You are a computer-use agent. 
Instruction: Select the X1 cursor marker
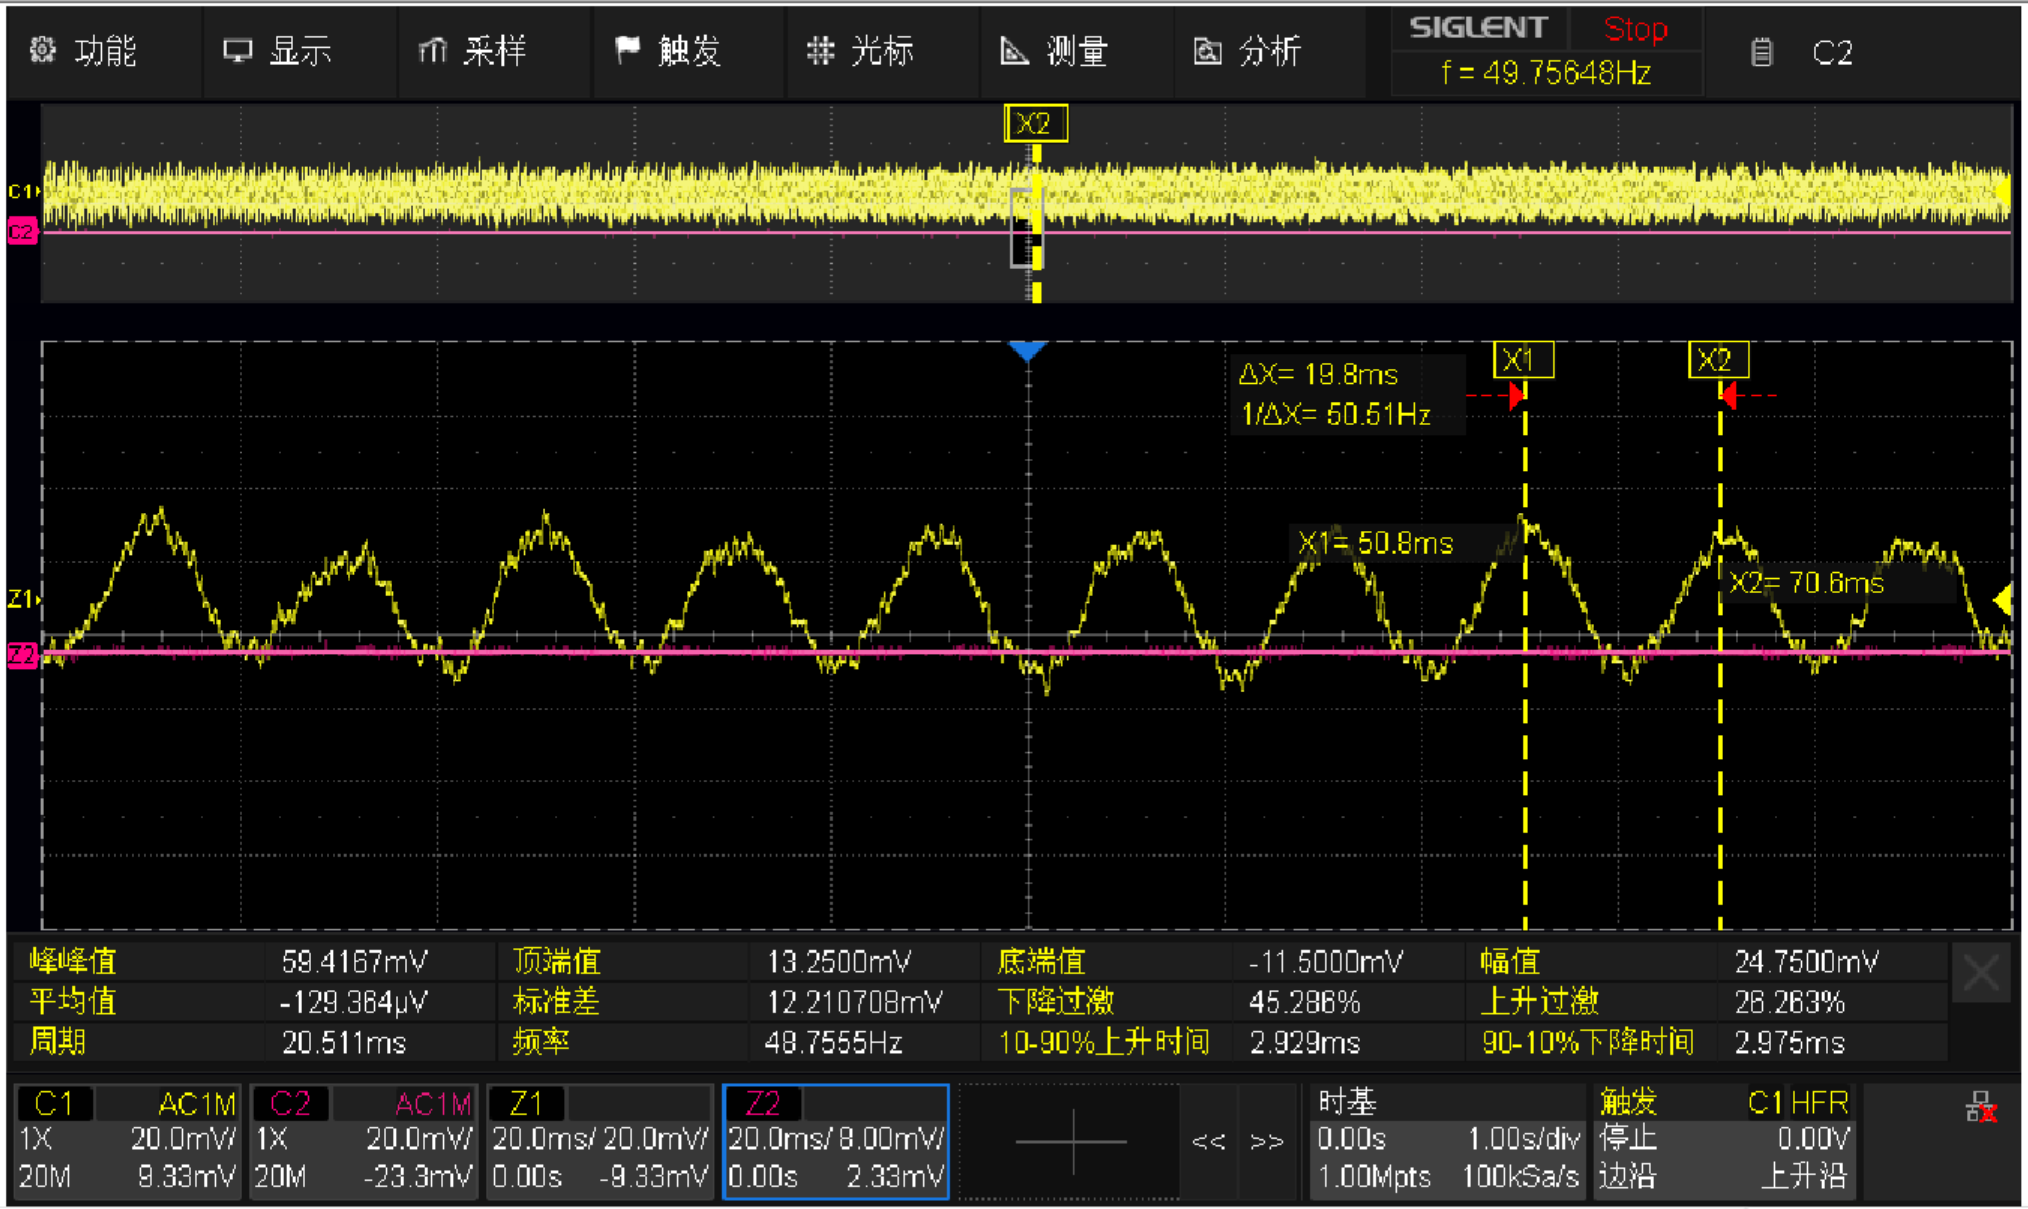point(1522,361)
